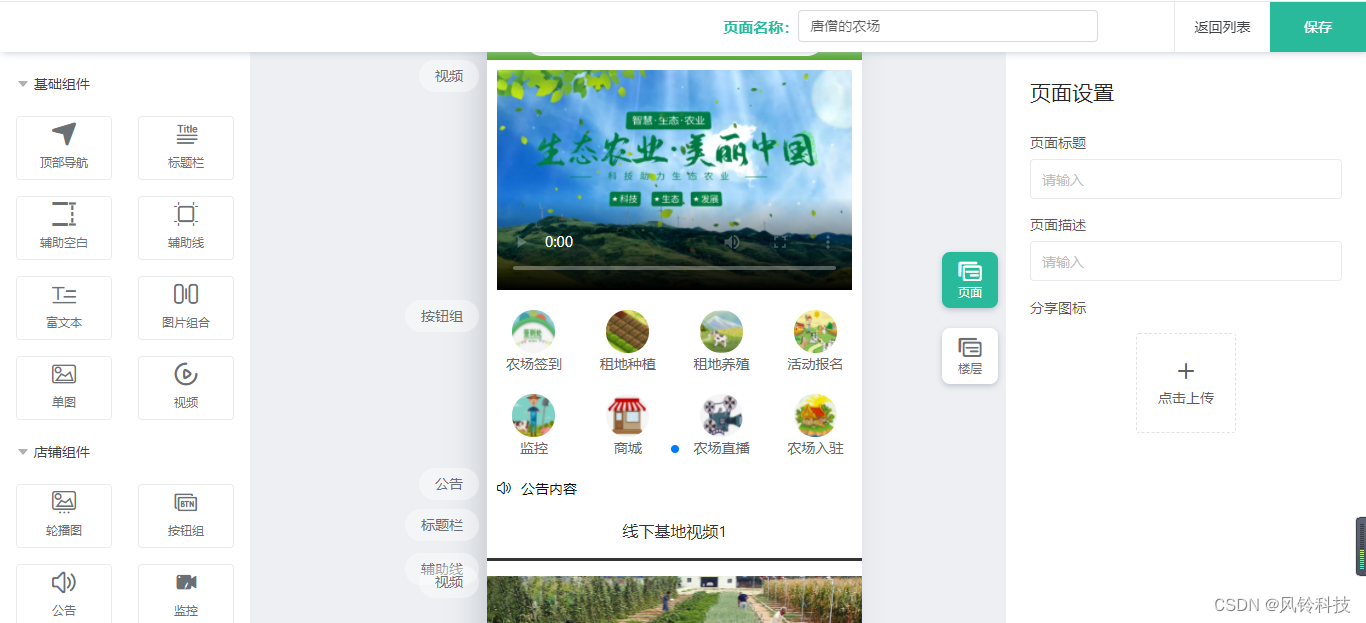Switch to the 楼层 floors tab
The height and width of the screenshot is (623, 1366).
tap(970, 356)
